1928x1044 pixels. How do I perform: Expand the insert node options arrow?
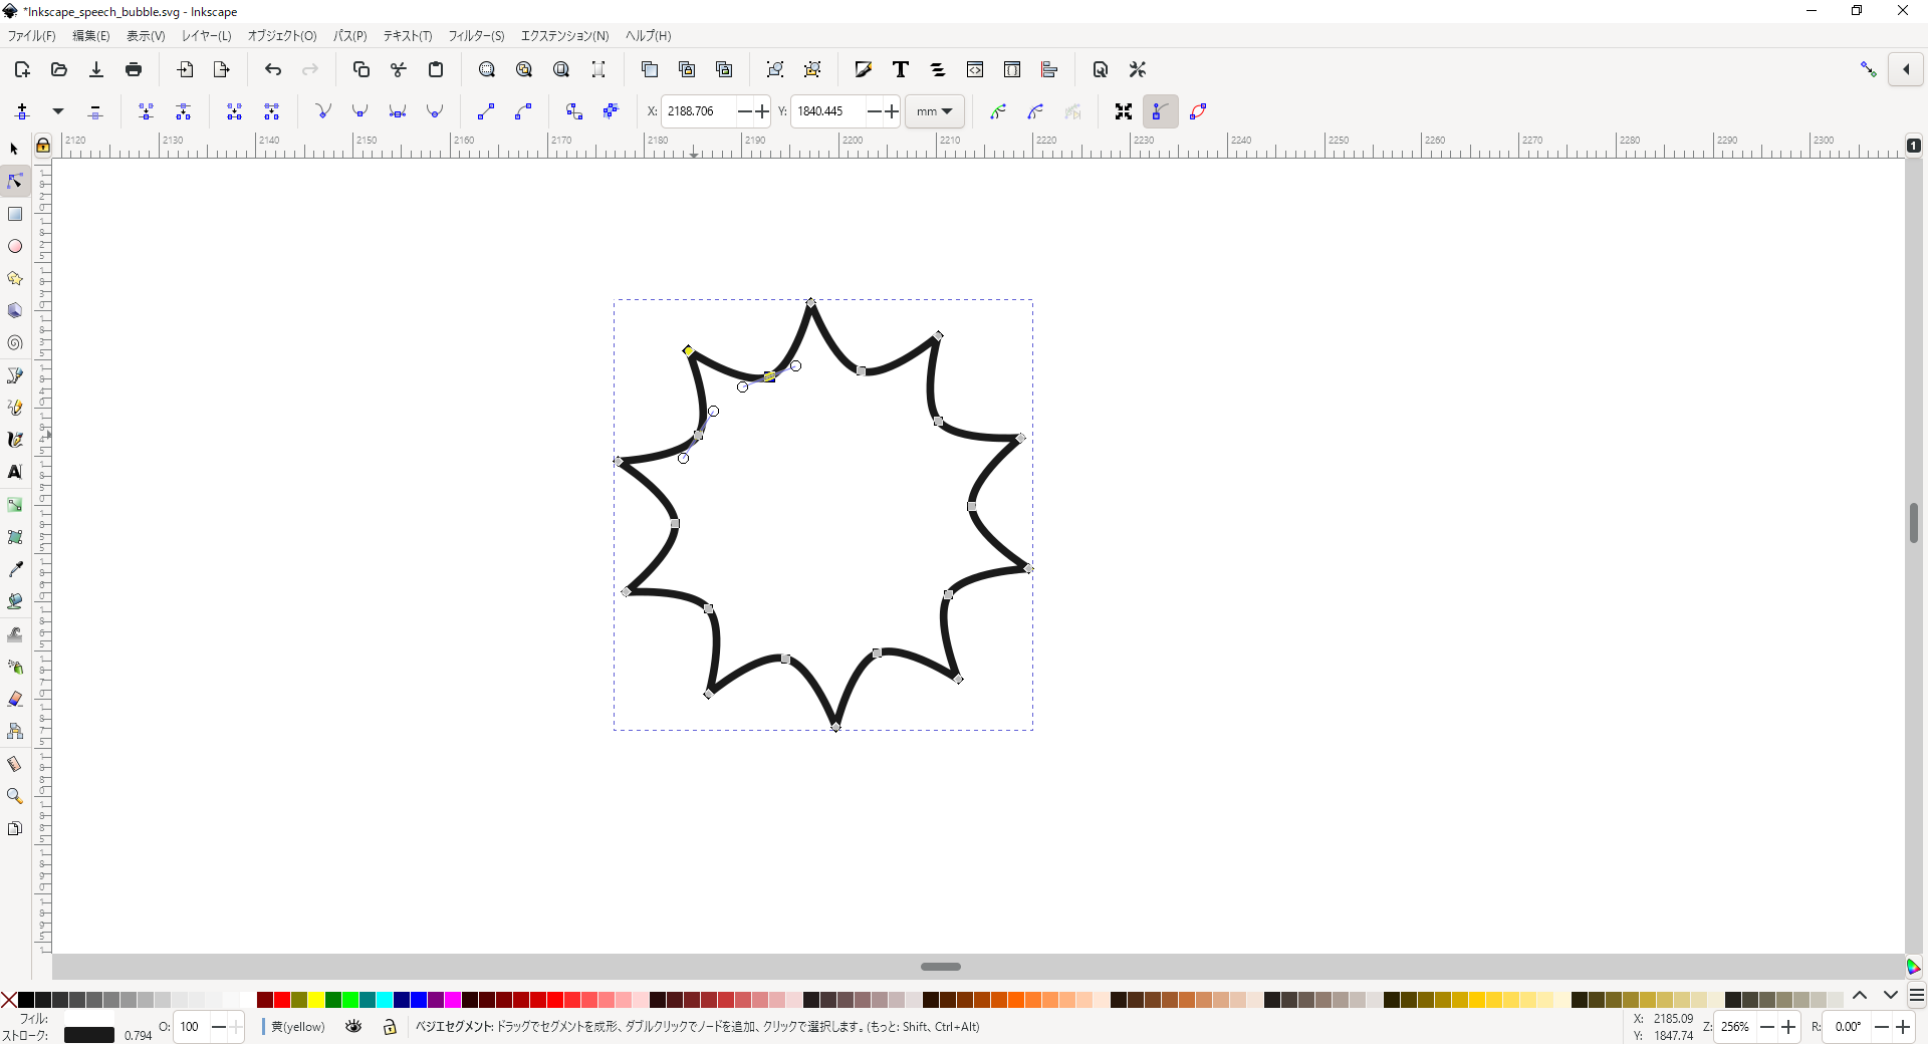pos(58,112)
